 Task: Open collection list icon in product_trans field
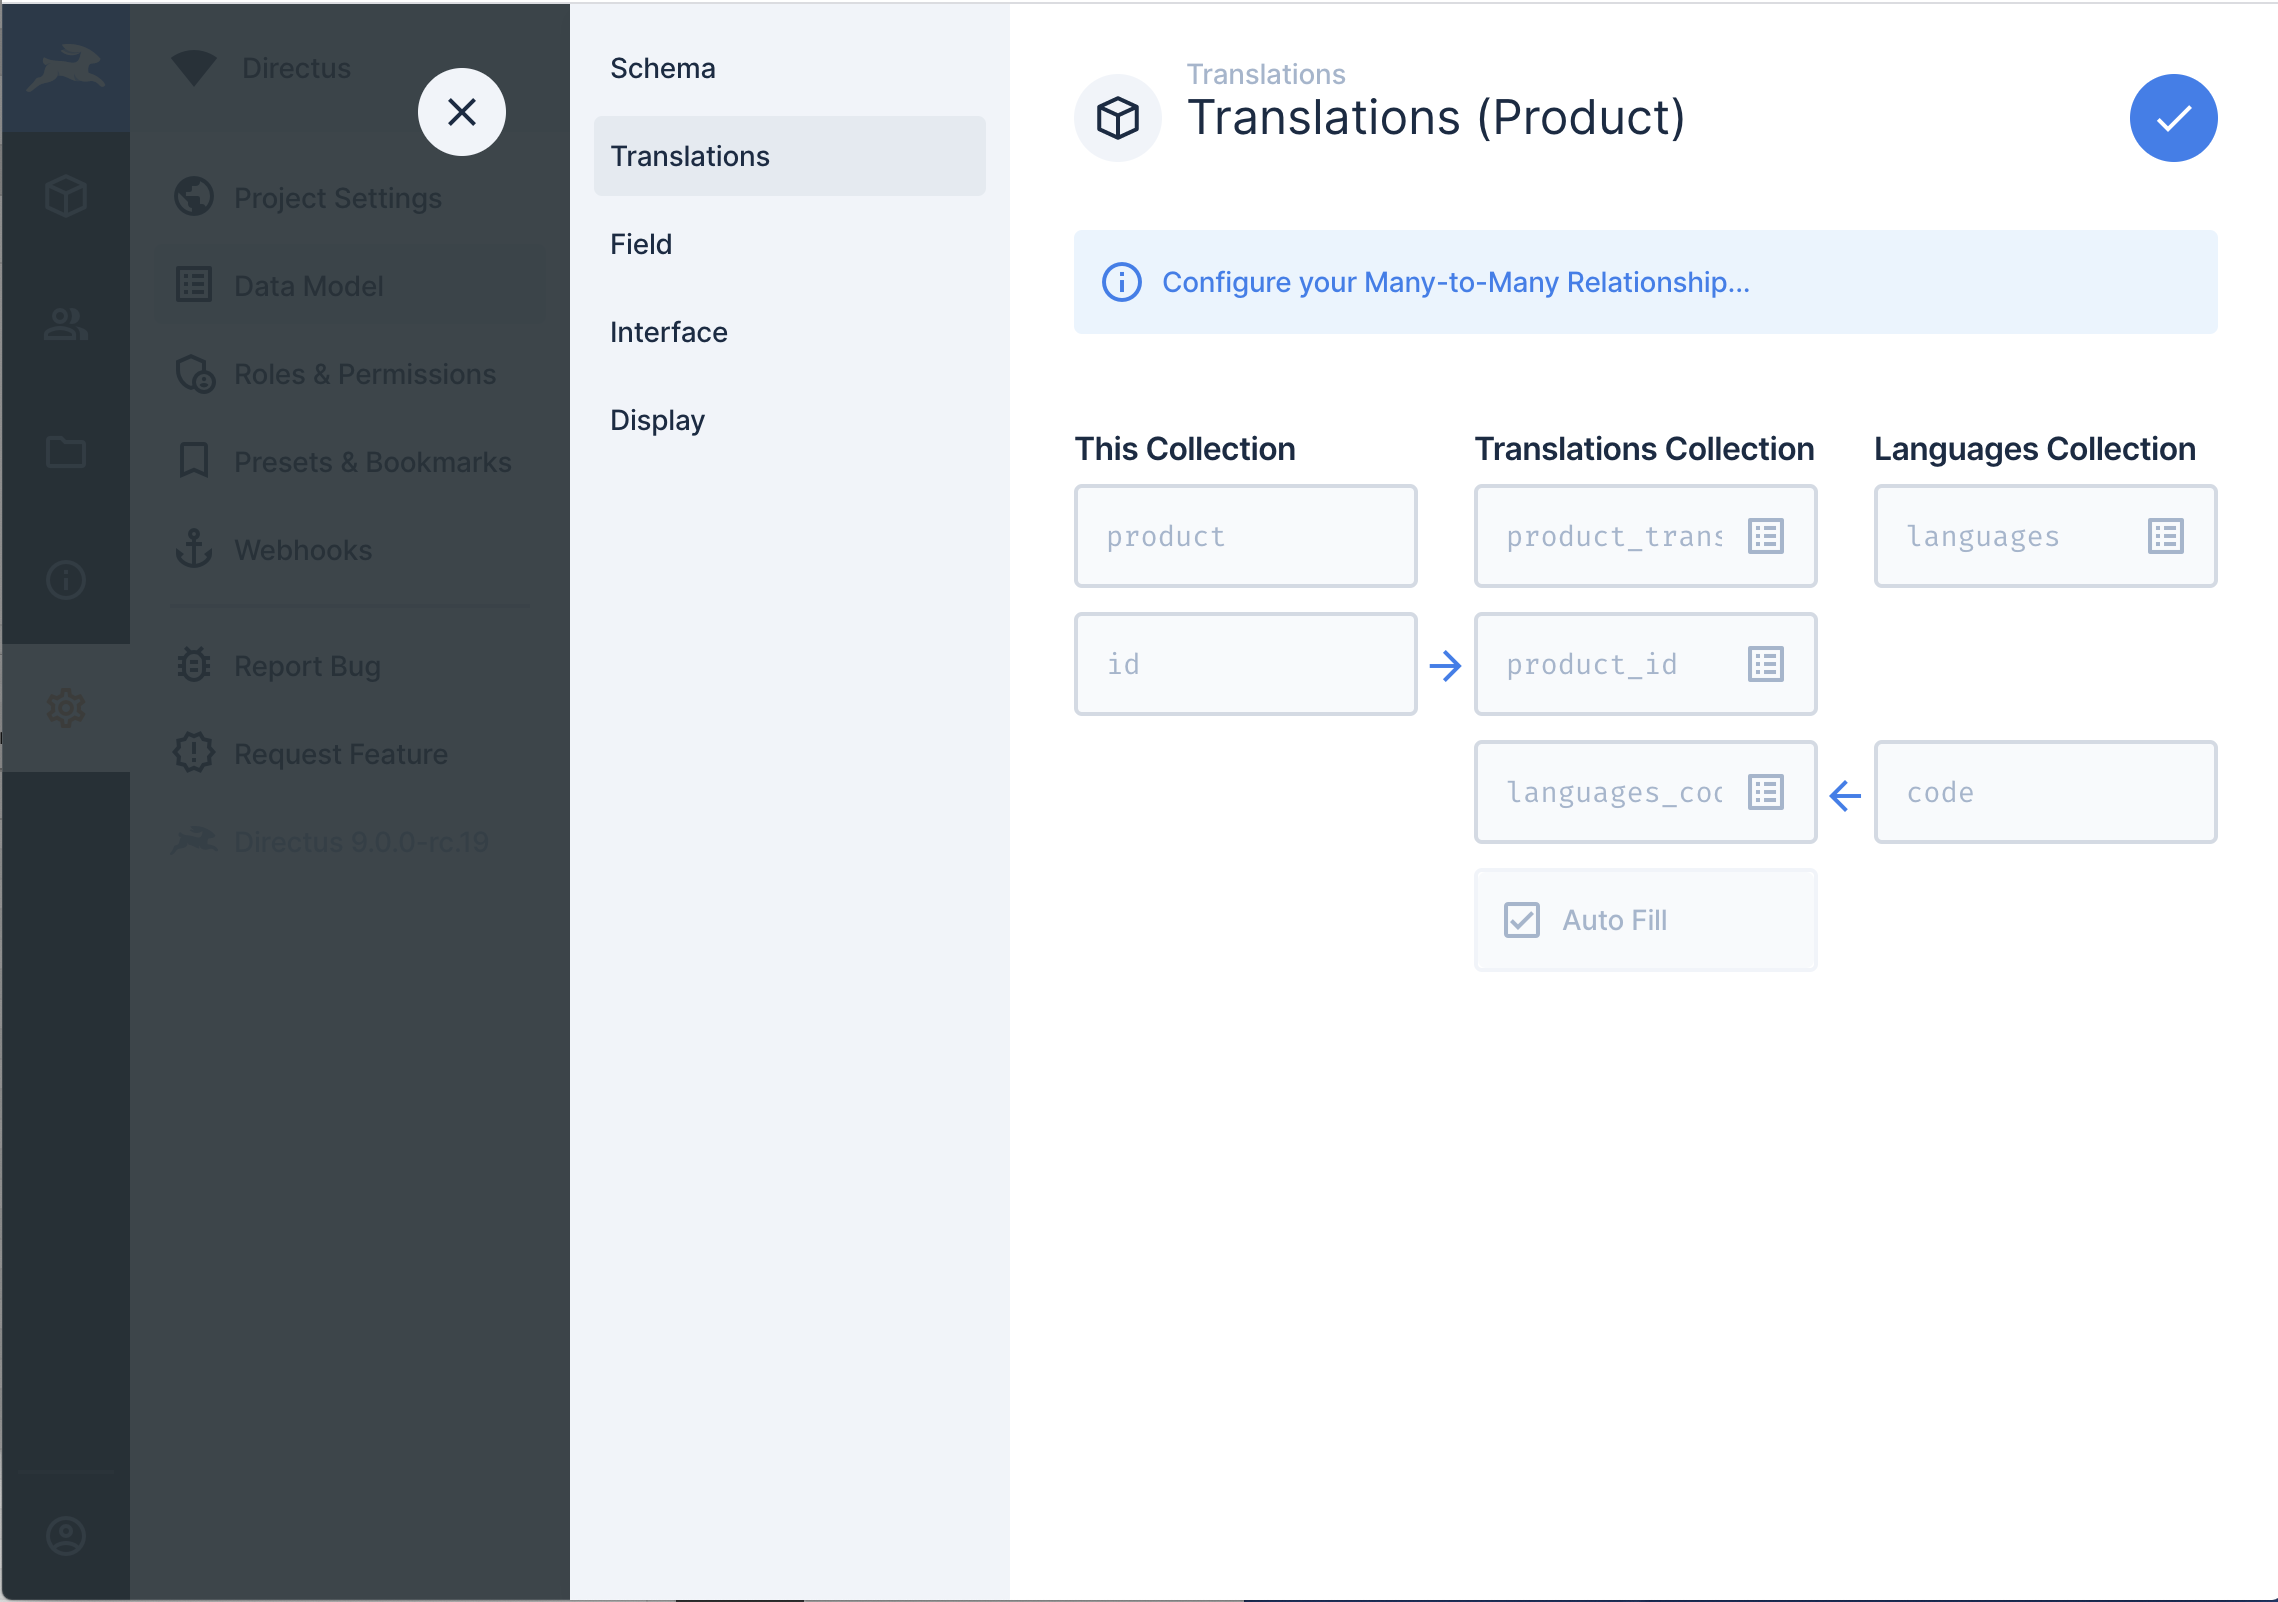tap(1766, 537)
